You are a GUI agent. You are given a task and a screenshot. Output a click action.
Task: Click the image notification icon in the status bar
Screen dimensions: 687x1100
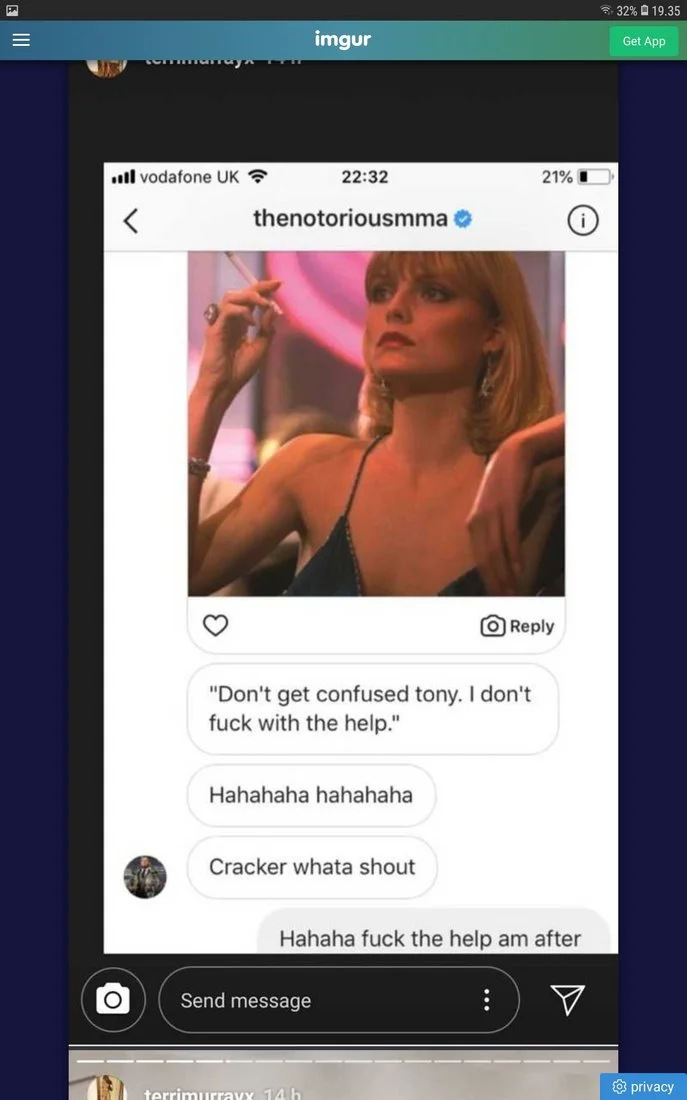[9, 8]
